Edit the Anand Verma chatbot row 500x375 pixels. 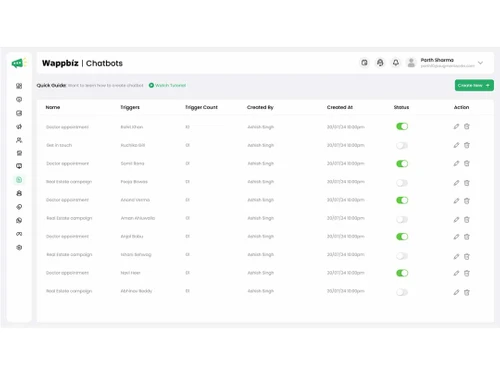456,201
